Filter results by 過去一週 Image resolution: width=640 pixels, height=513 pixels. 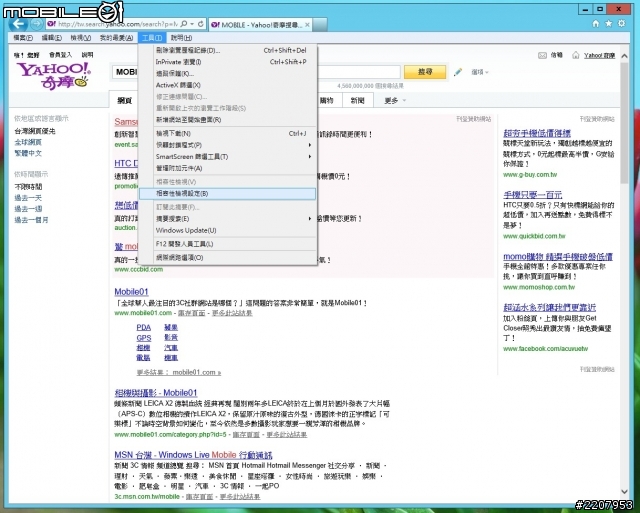28,209
